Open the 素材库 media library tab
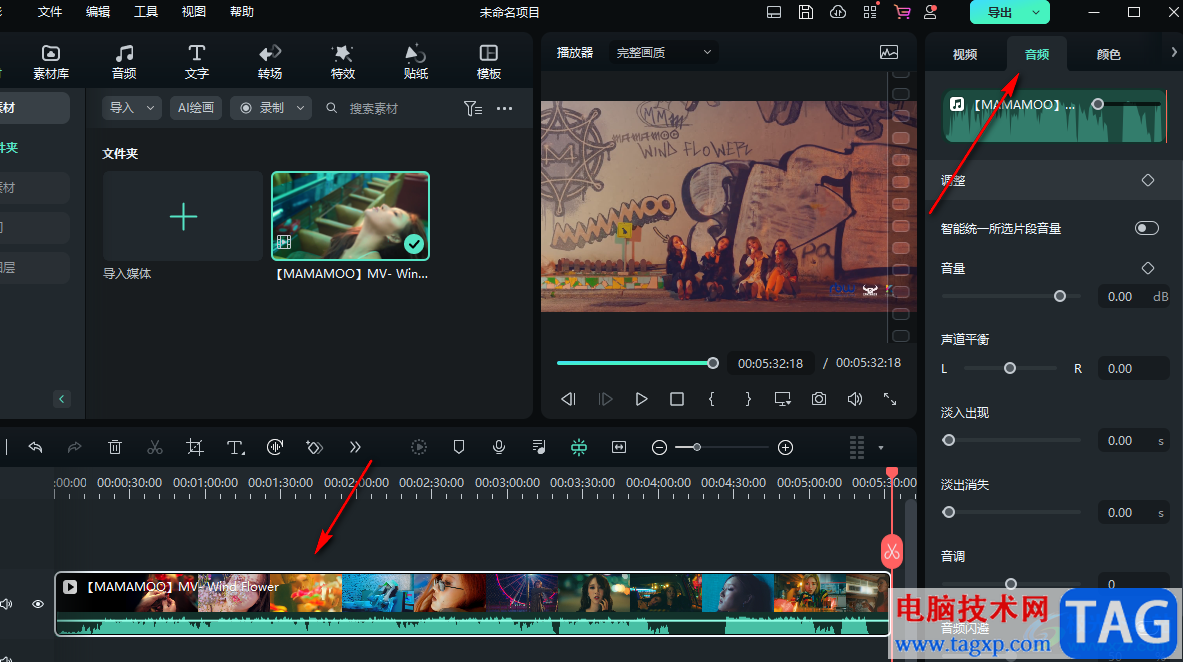 tap(51, 62)
